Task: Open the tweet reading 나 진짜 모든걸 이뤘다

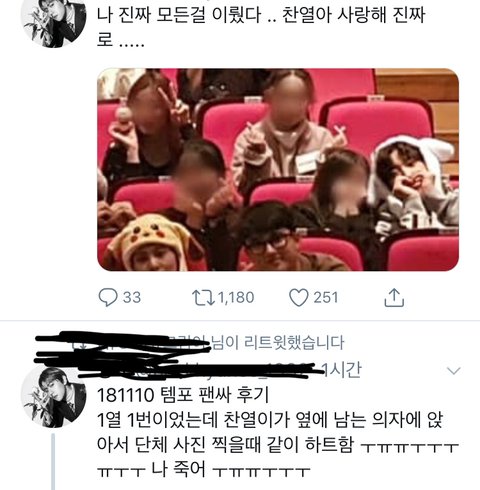Action: pyautogui.click(x=261, y=27)
